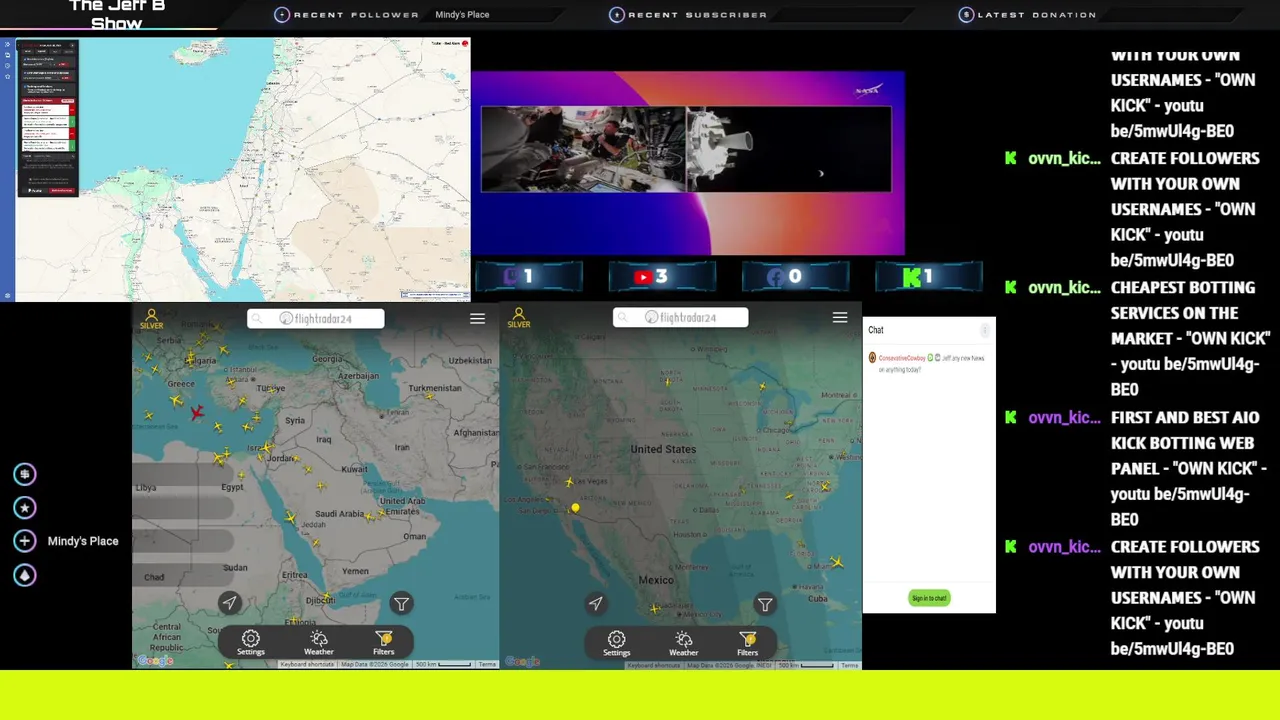Select large airplane north of Cuba
Image resolution: width=1280 pixels, height=720 pixels.
pyautogui.click(x=836, y=562)
